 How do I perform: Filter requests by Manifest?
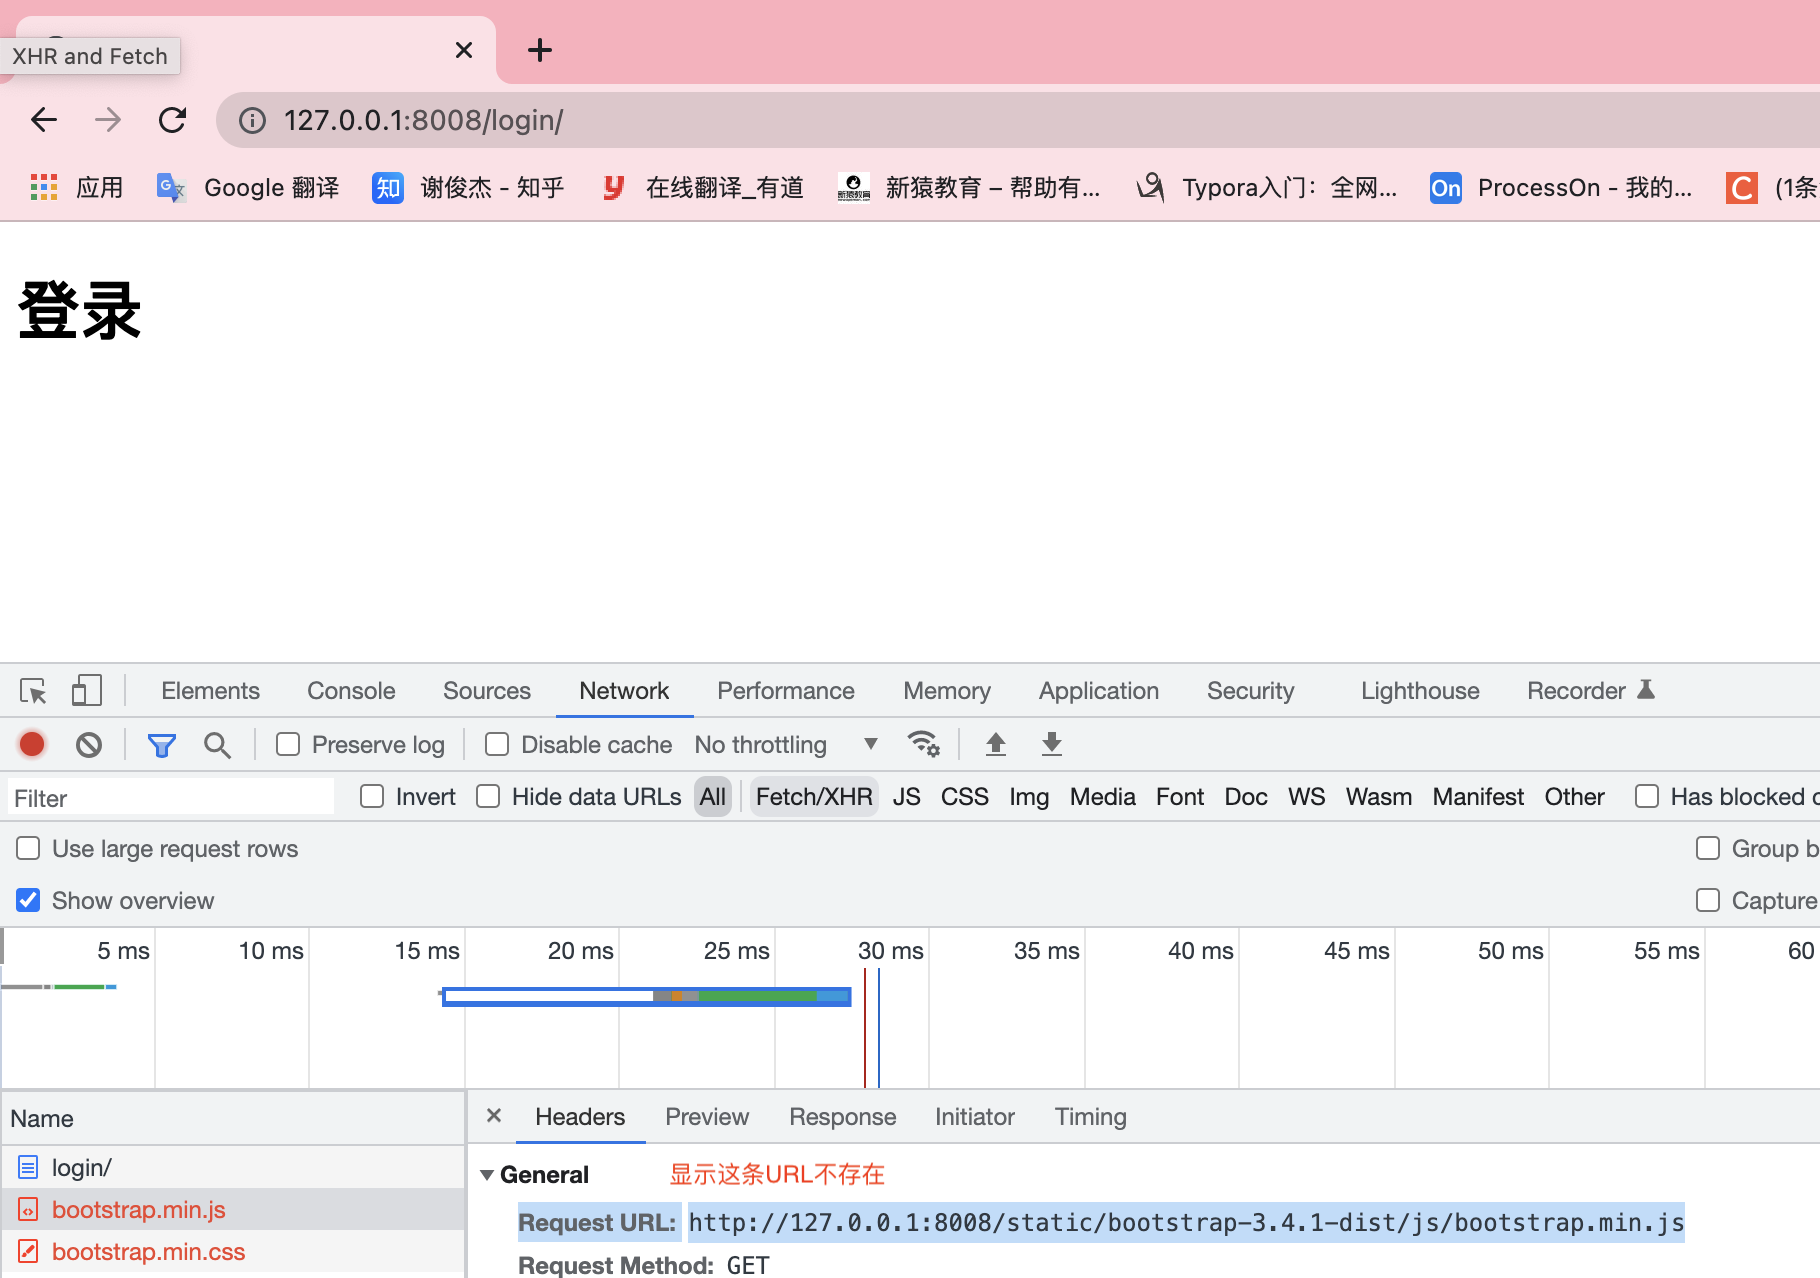tap(1478, 797)
